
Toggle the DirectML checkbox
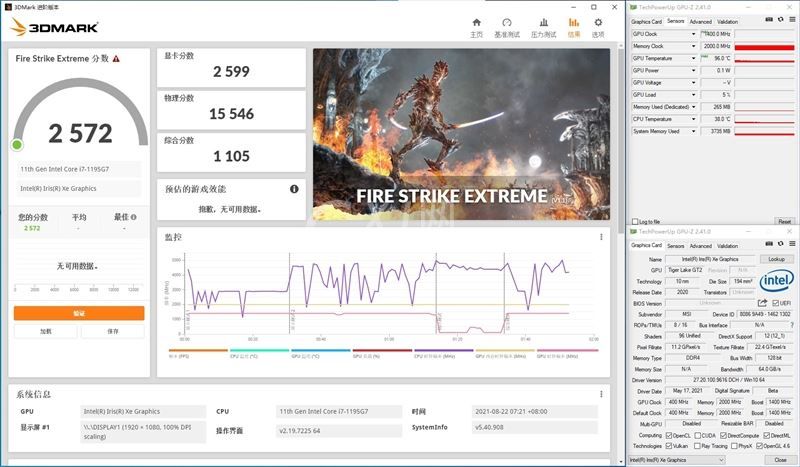766,435
